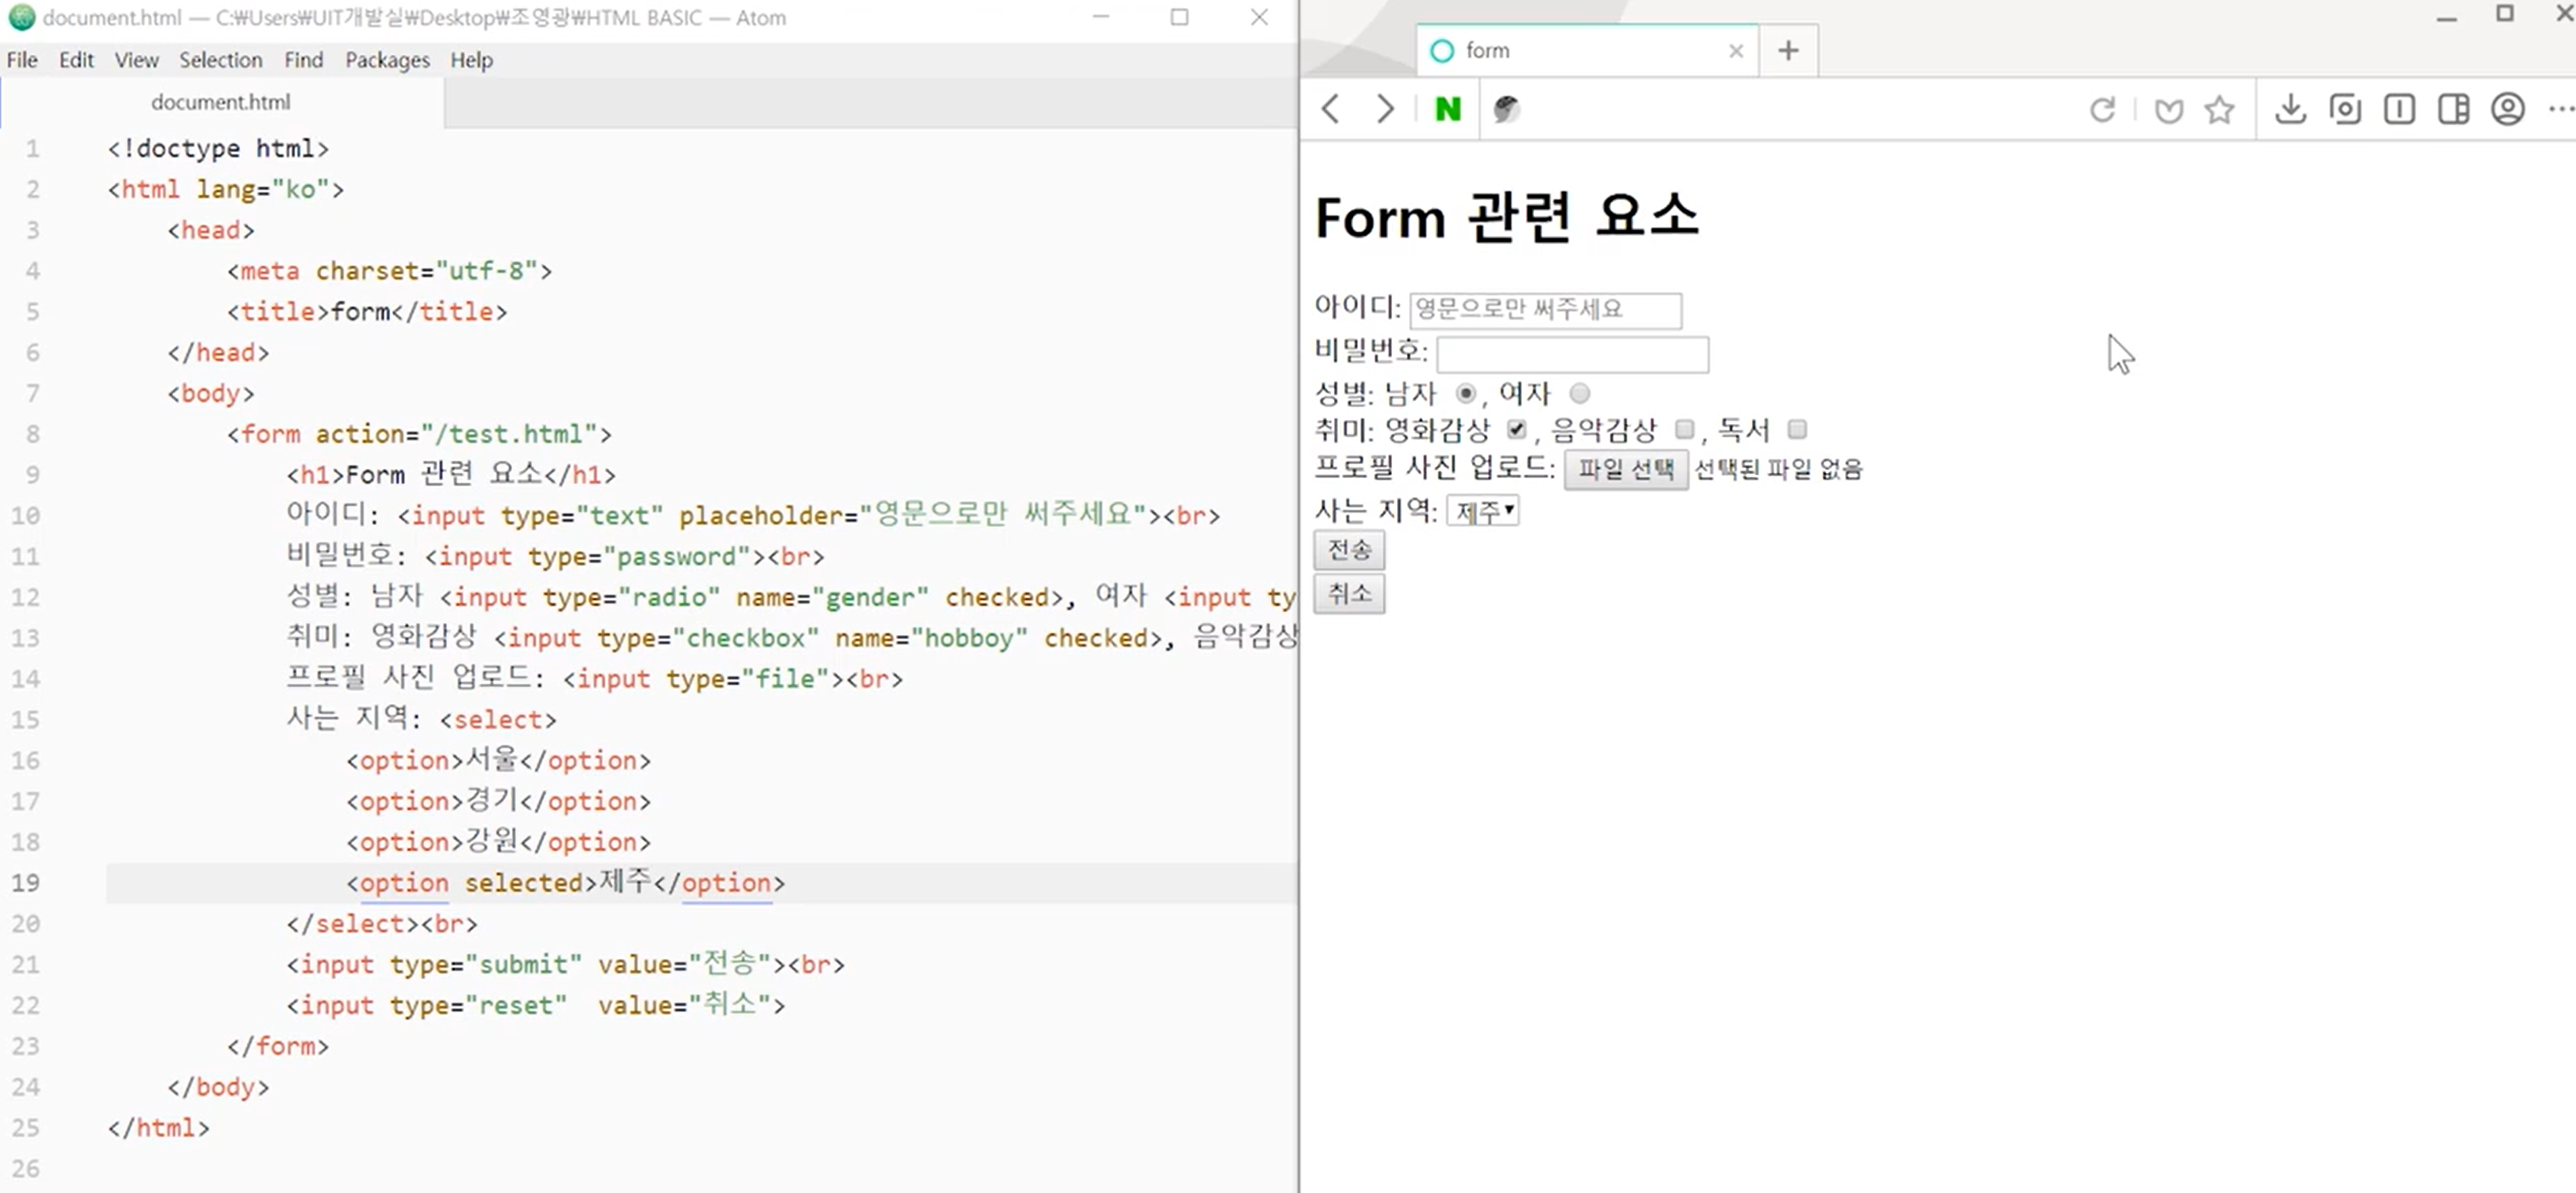This screenshot has width=2576, height=1193.
Task: Open the green Naver N home icon
Action: pos(1447,109)
